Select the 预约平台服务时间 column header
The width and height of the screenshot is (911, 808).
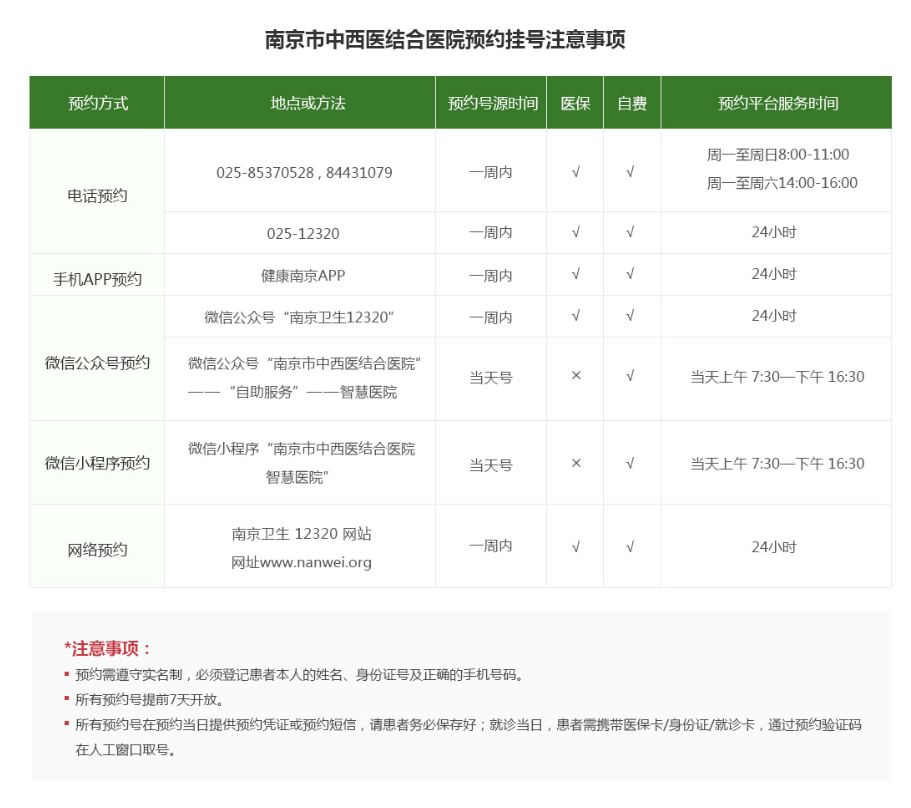(777, 103)
